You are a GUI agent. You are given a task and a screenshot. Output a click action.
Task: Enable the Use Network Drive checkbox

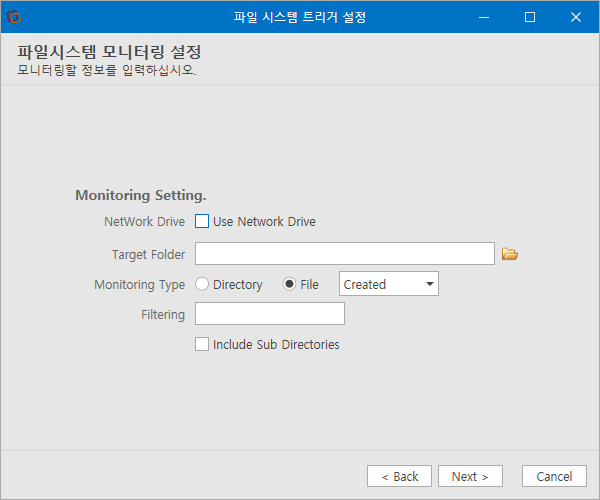[202, 221]
